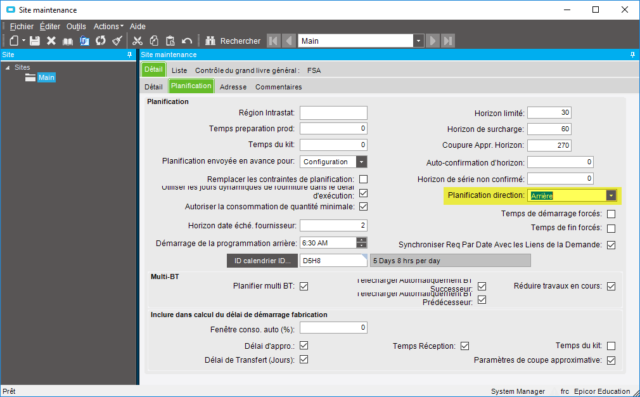Switch to the Adresse sub-tab
The image size is (640, 397).
233,87
